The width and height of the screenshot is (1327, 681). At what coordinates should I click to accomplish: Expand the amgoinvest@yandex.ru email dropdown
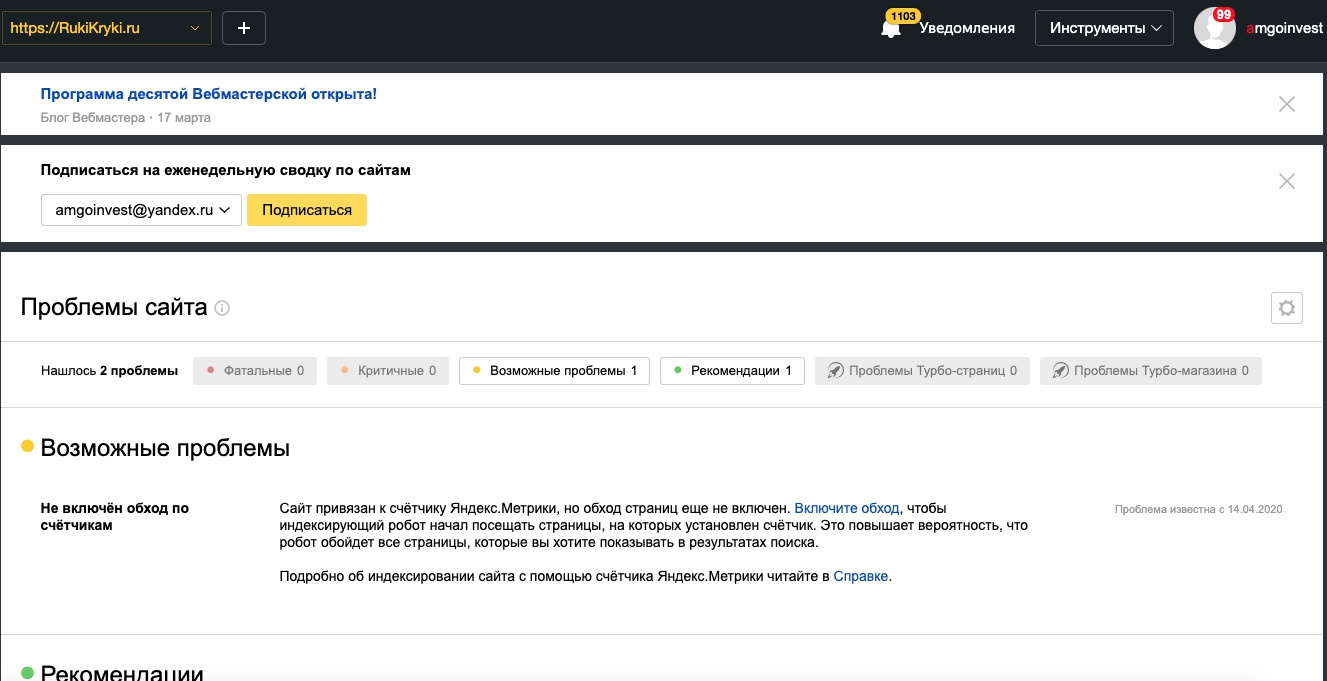point(141,210)
